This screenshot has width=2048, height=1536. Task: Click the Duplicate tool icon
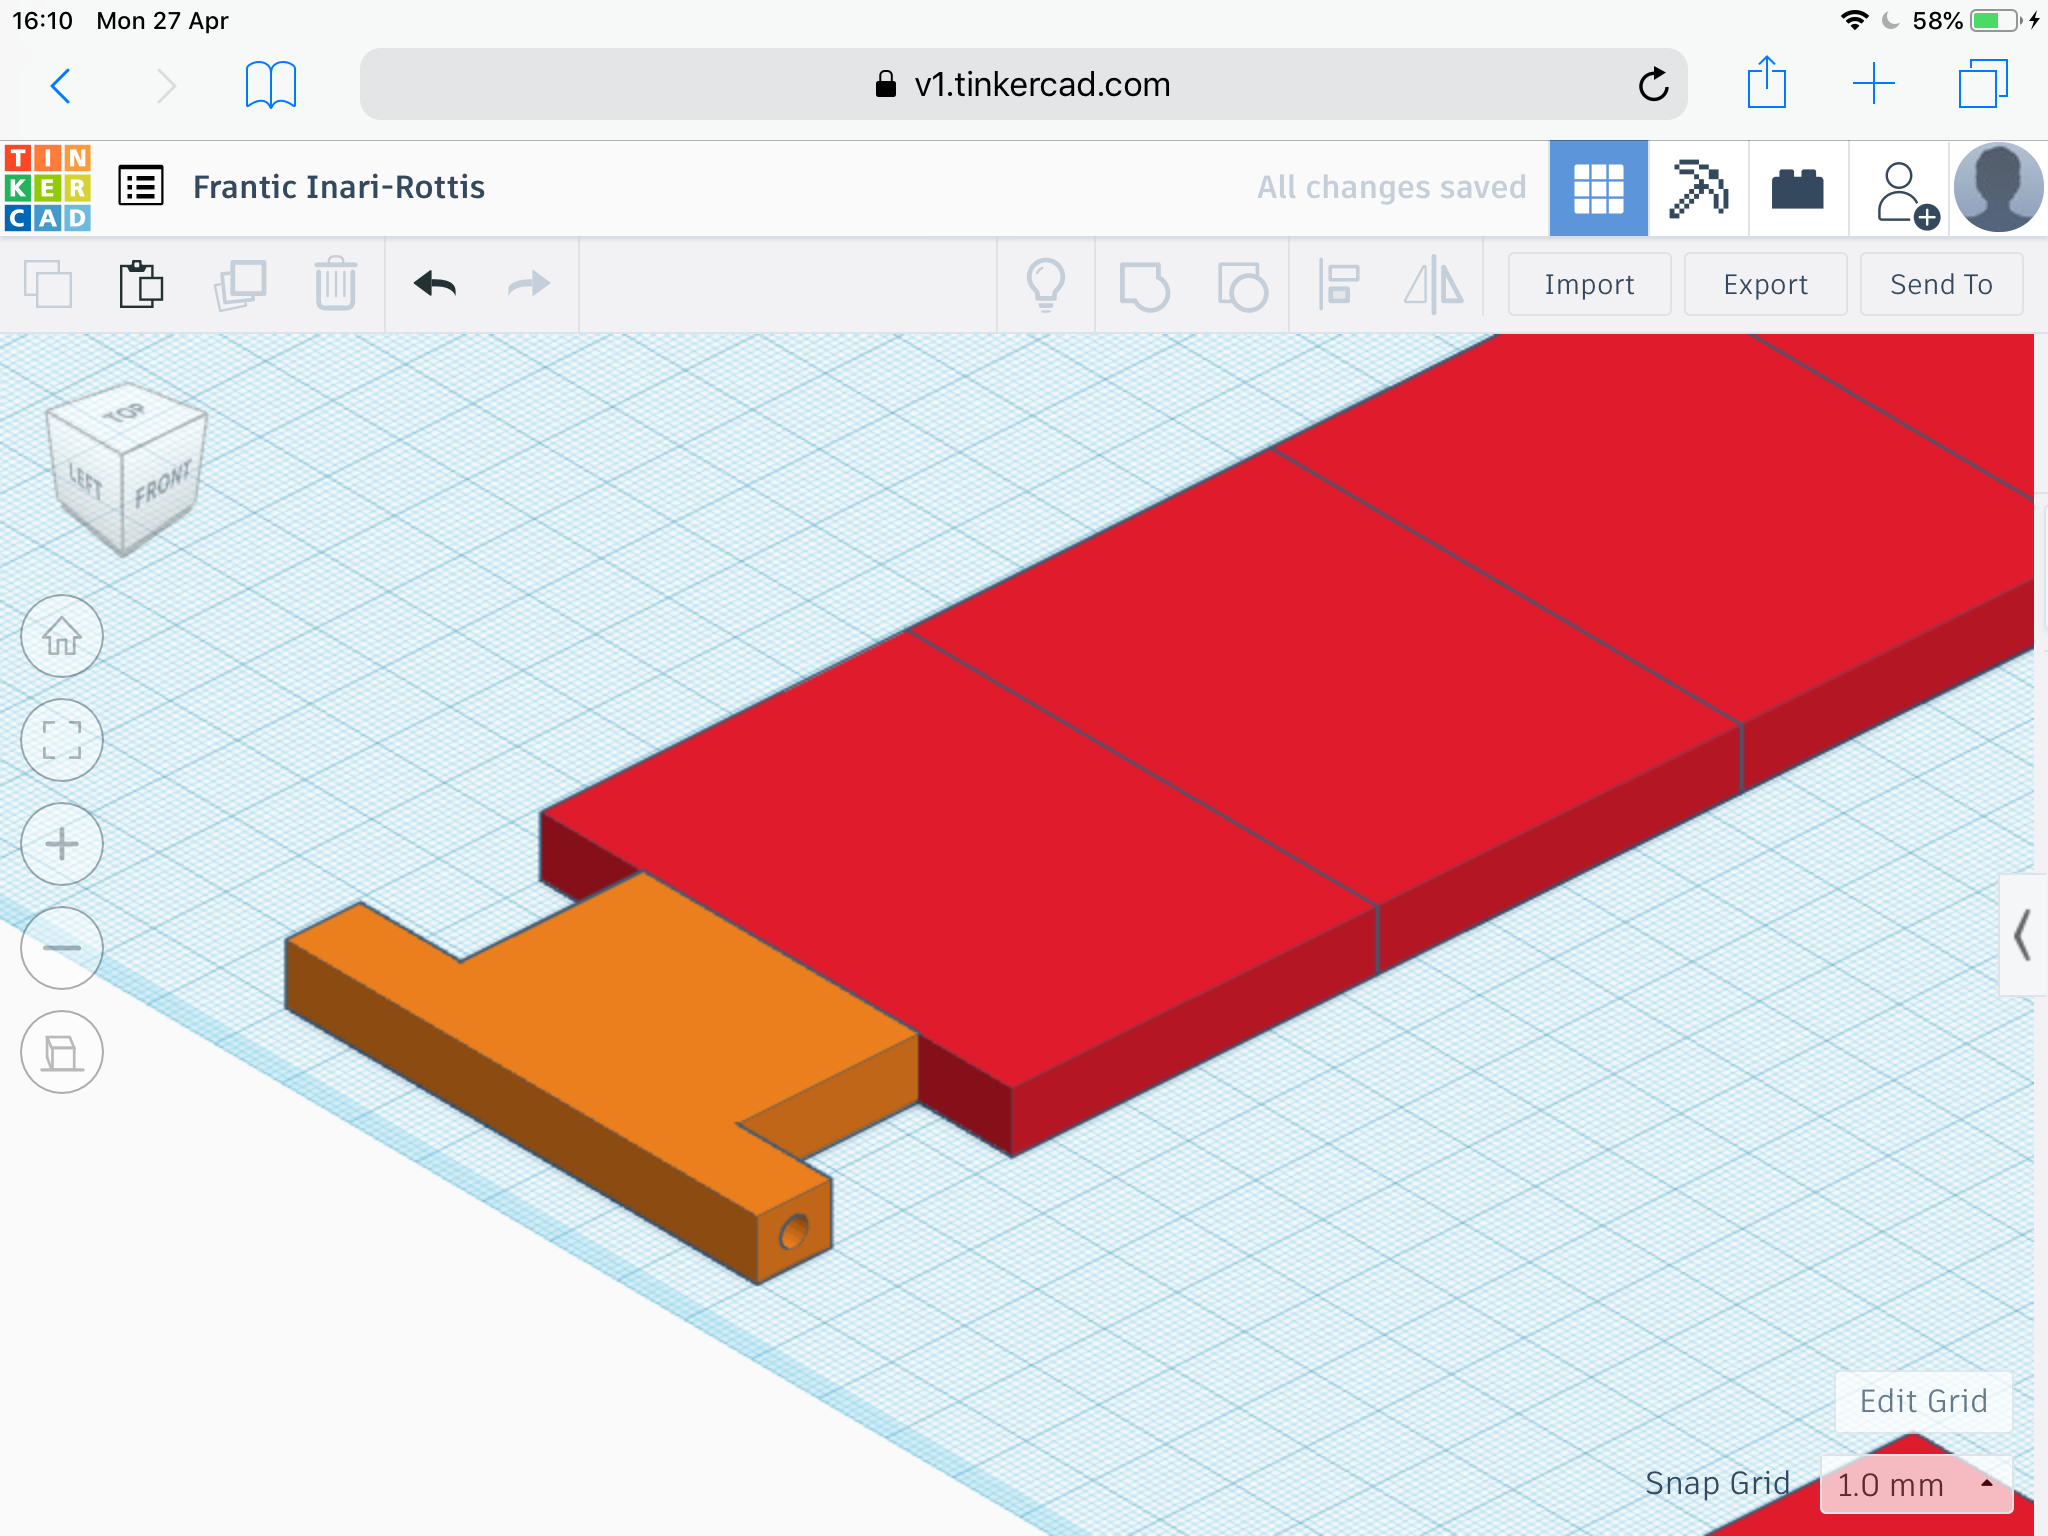coord(240,284)
